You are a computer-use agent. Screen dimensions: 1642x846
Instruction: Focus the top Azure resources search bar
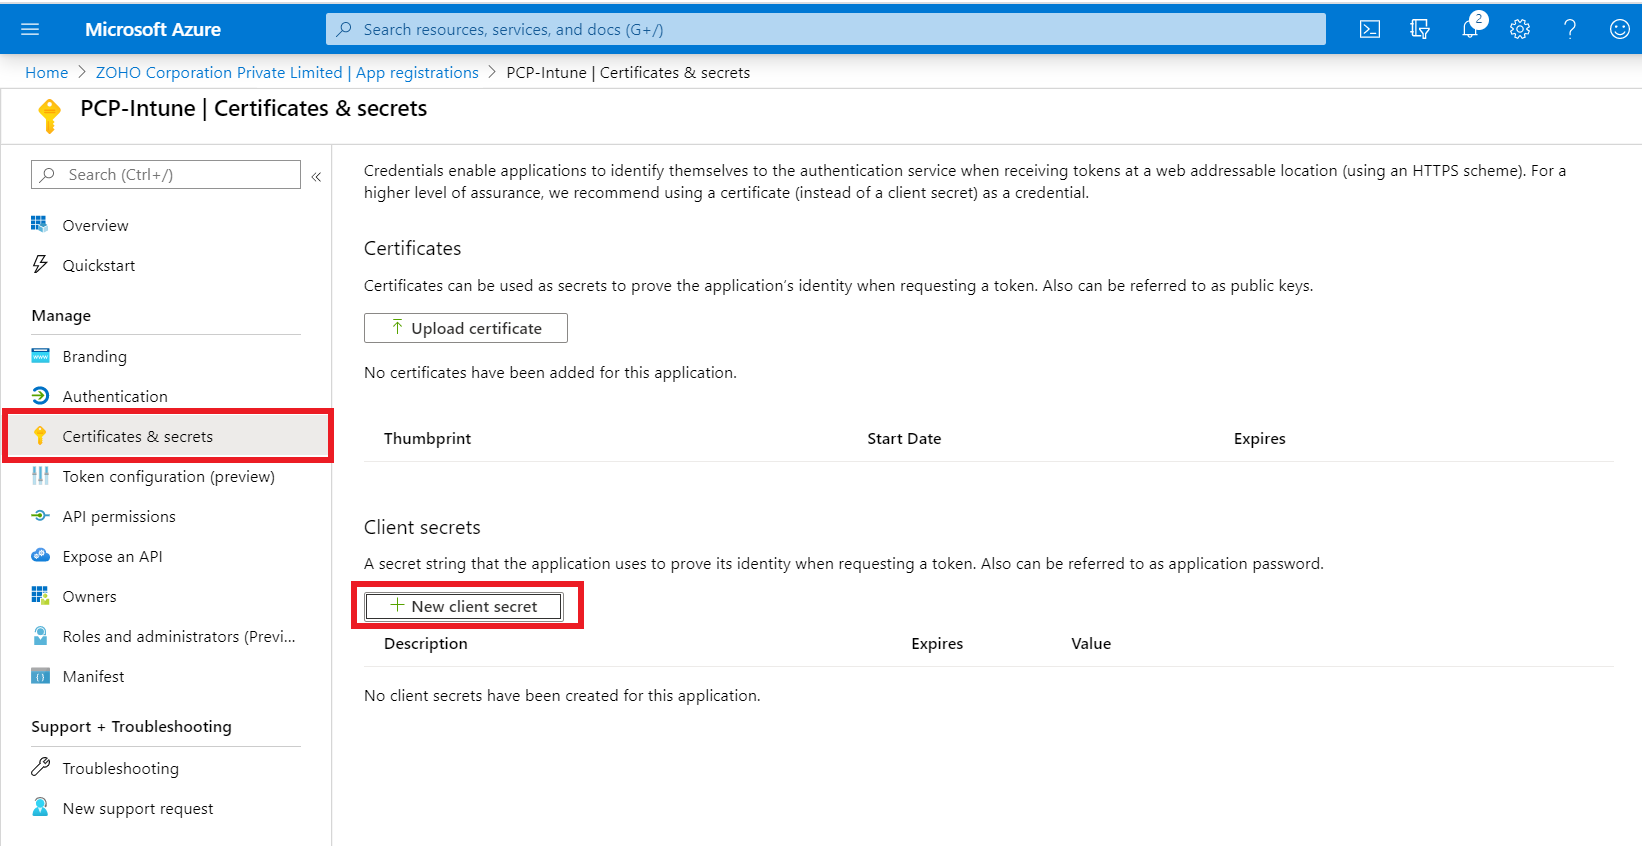tap(826, 29)
